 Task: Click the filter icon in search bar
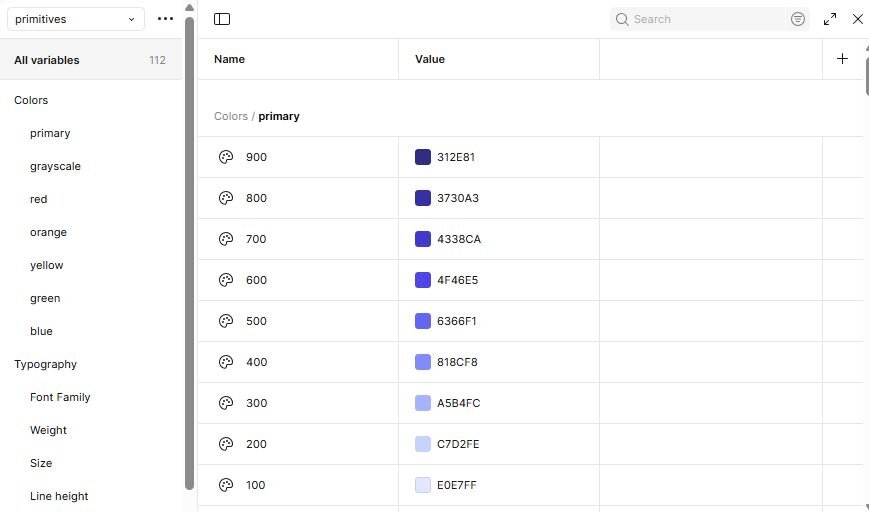click(797, 19)
